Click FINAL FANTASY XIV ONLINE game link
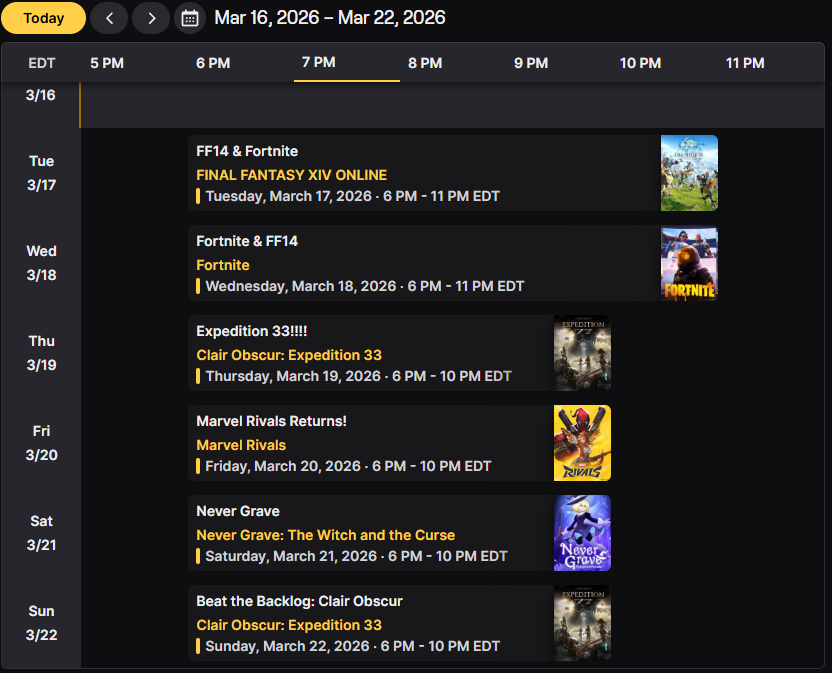Screen dimensions: 832x673 click(x=291, y=175)
